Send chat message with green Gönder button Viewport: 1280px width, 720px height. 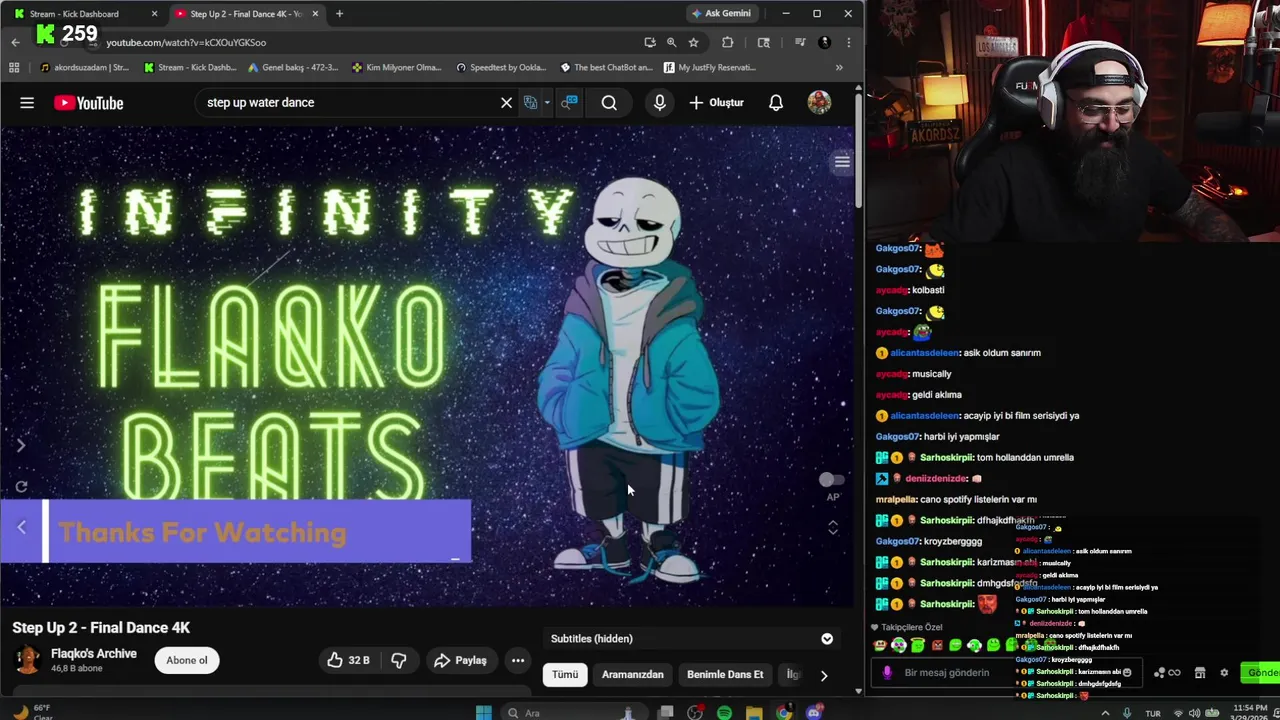pyautogui.click(x=1260, y=673)
